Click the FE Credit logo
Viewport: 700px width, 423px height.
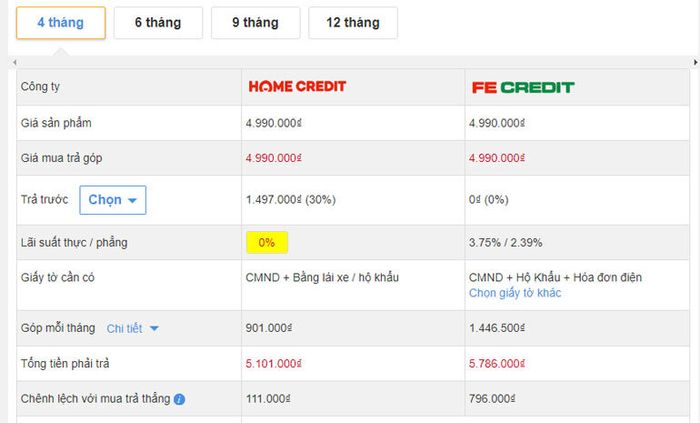pyautogui.click(x=523, y=87)
